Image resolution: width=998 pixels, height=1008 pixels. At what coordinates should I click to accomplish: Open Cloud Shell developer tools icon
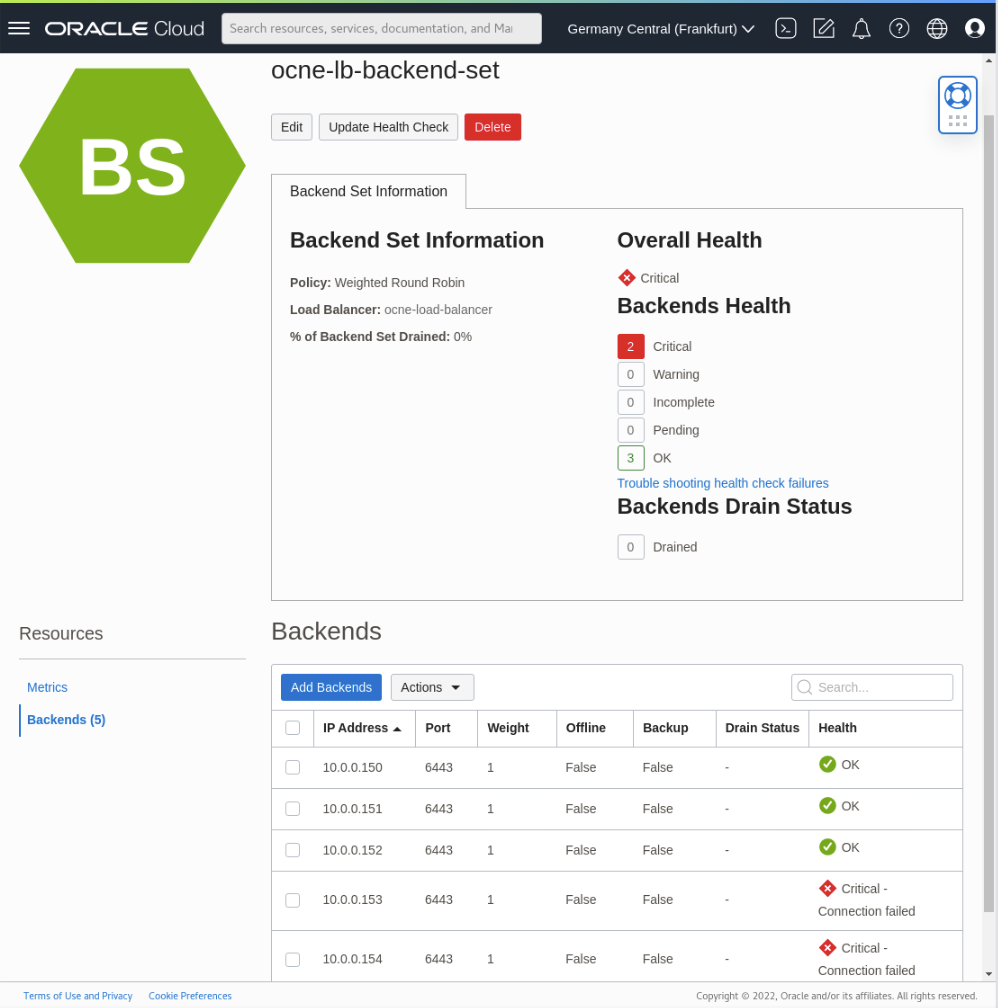(785, 28)
